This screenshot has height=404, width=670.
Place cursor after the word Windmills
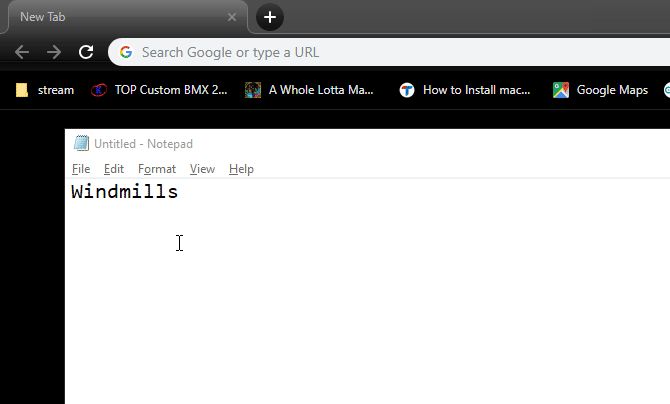(x=180, y=192)
